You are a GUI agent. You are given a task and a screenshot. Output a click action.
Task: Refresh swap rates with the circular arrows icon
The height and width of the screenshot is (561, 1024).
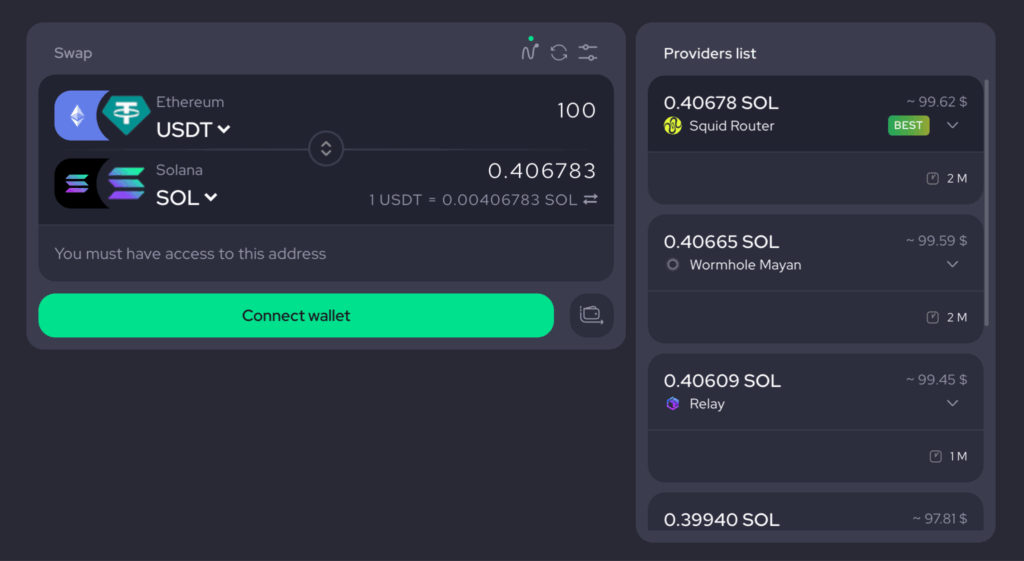pos(558,52)
